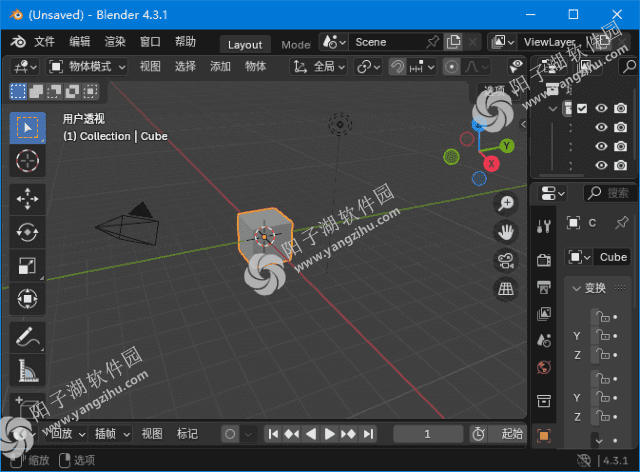The width and height of the screenshot is (640, 472).
Task: Open the 窗口 menu
Action: coord(150,42)
